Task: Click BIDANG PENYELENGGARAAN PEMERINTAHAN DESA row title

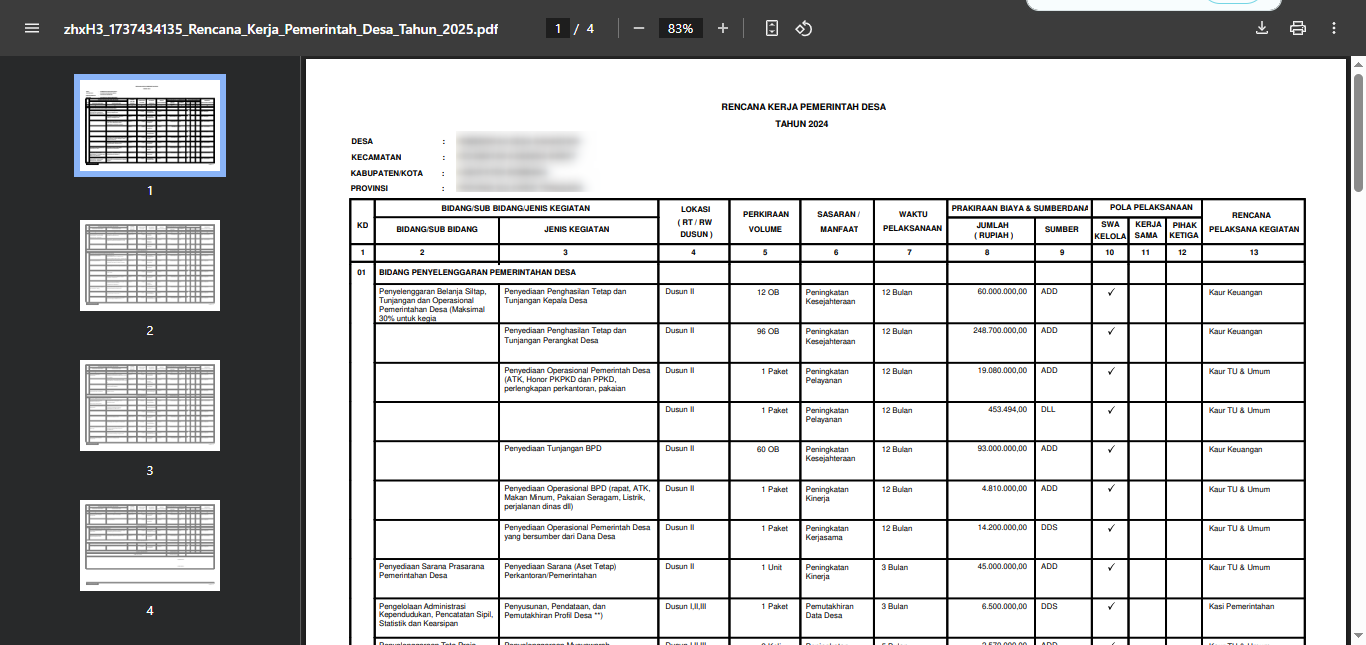Action: click(x=477, y=272)
